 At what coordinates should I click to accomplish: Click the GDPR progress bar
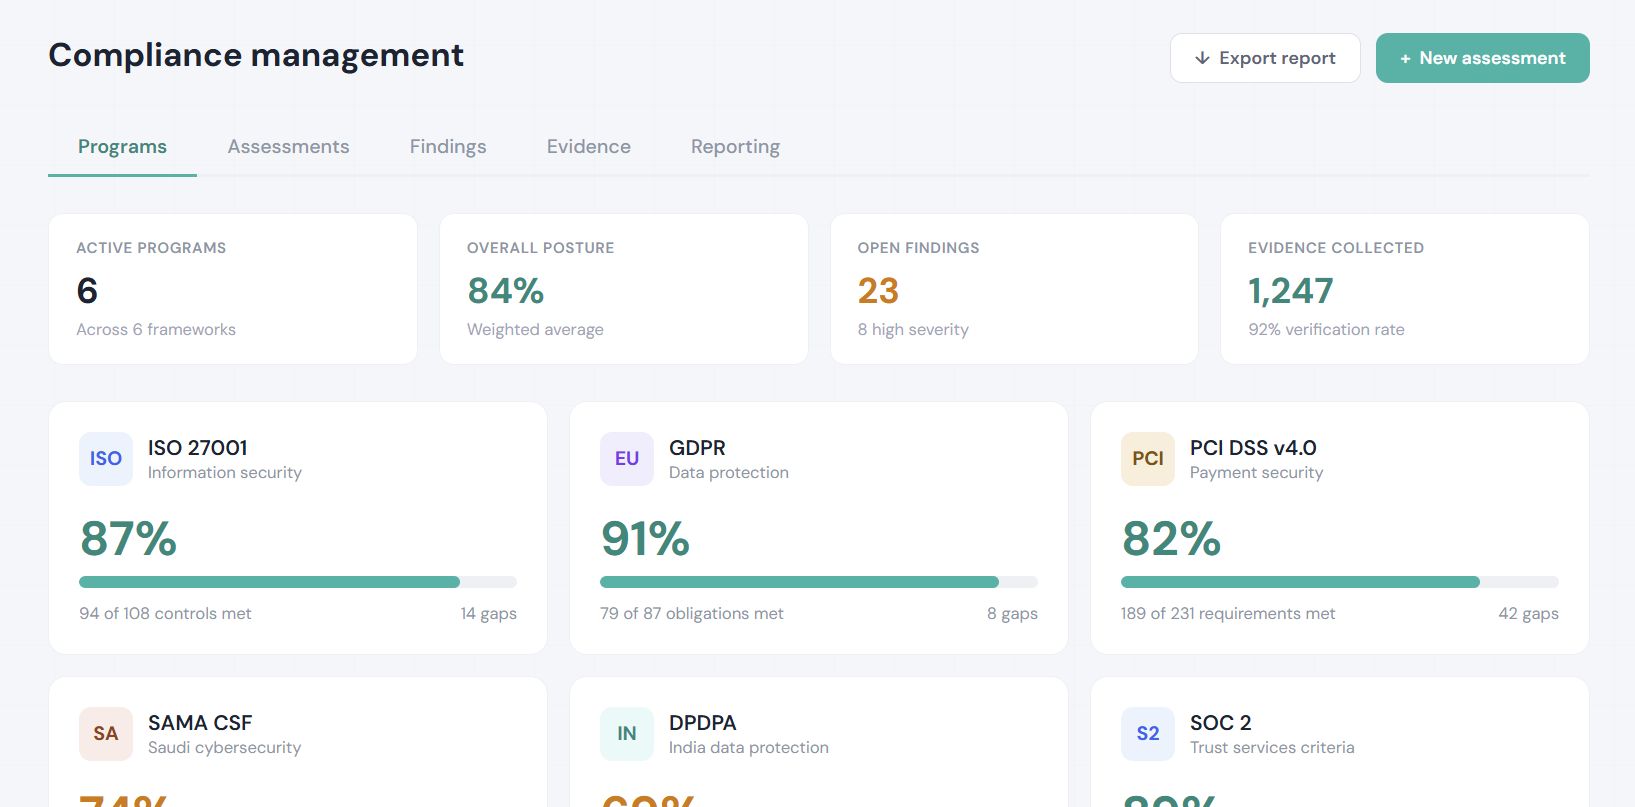pos(819,582)
